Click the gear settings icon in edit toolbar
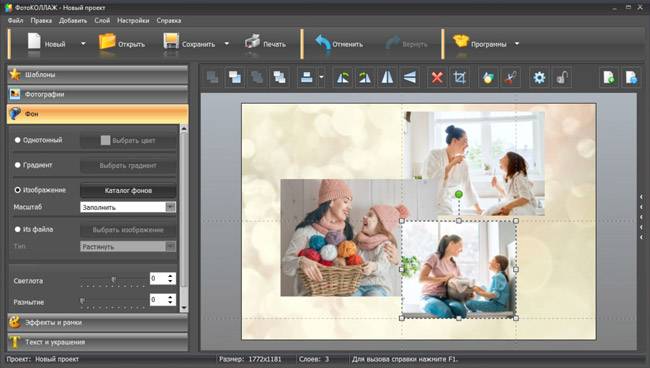 (x=539, y=77)
